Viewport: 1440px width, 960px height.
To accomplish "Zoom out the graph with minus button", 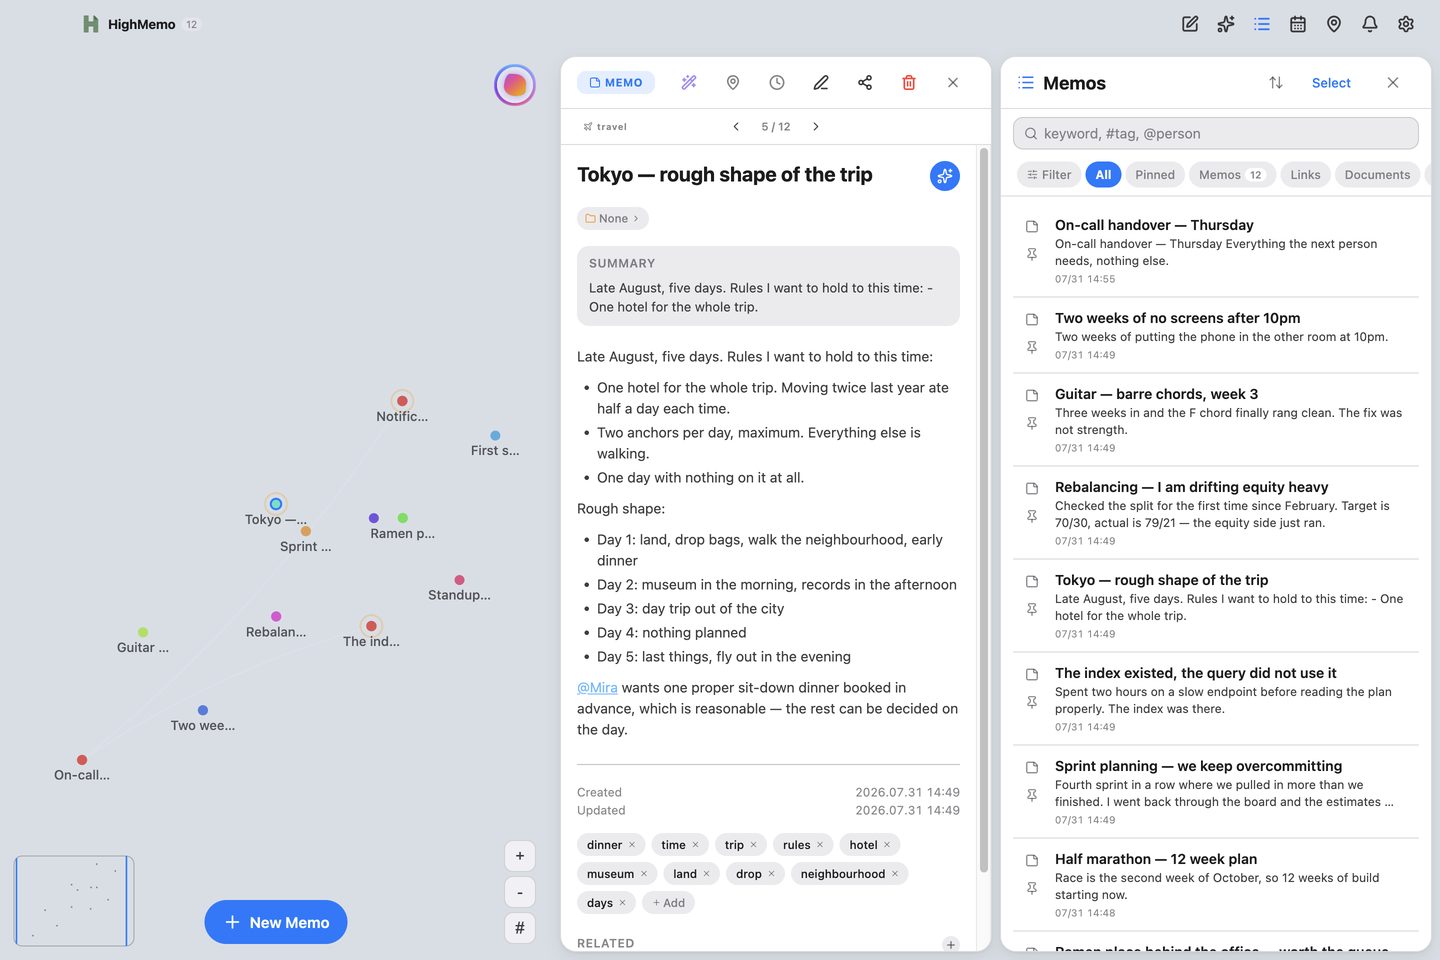I will coord(520,892).
